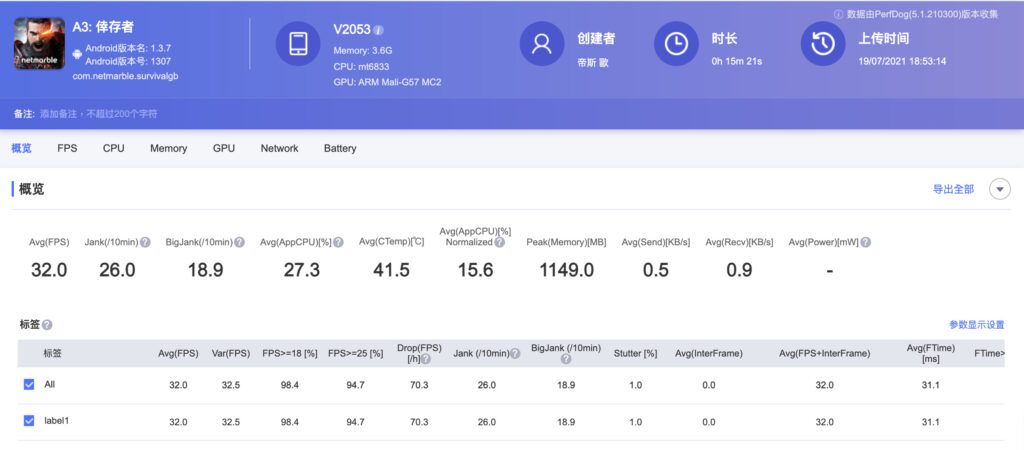This screenshot has width=1024, height=450.
Task: Uncheck the All row checkbox
Action: [29, 385]
